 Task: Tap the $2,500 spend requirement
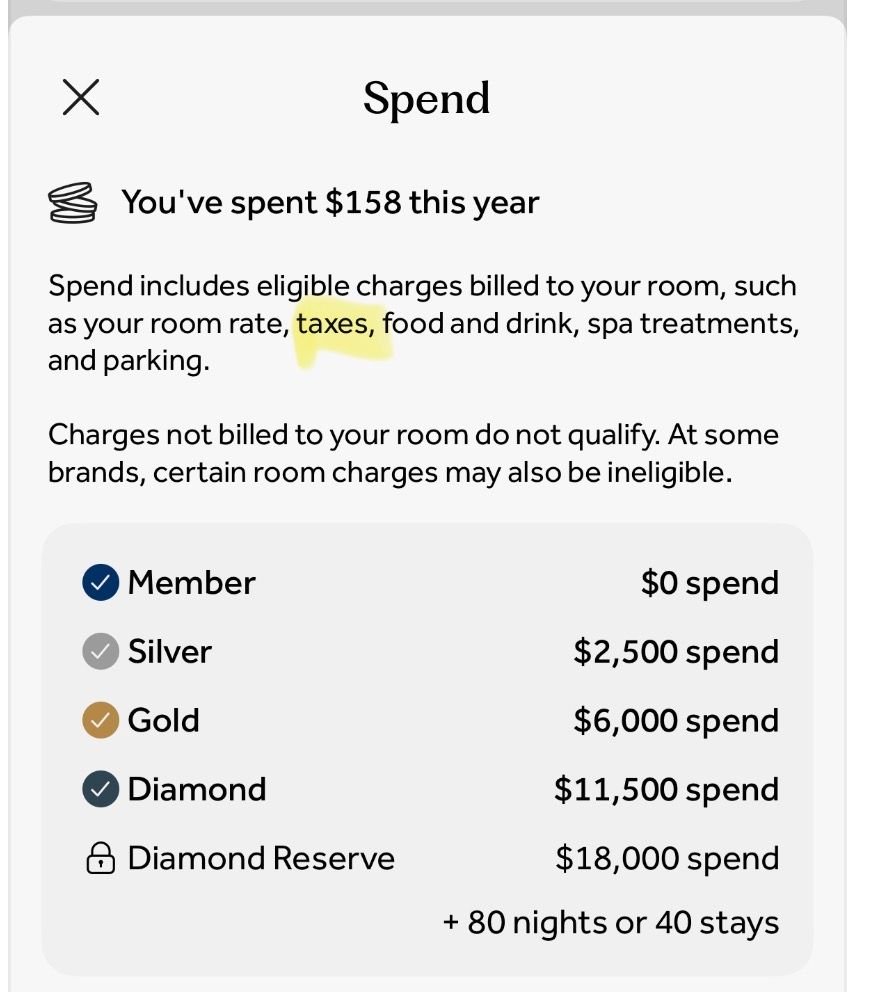(x=676, y=652)
